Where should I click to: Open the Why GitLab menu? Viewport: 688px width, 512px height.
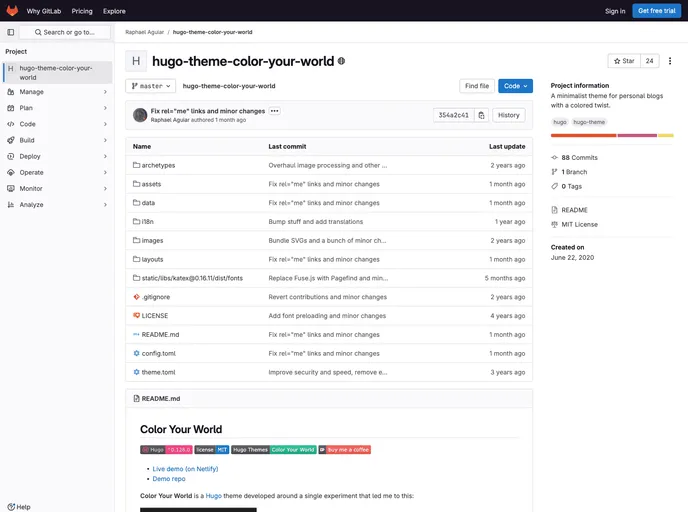[44, 11]
